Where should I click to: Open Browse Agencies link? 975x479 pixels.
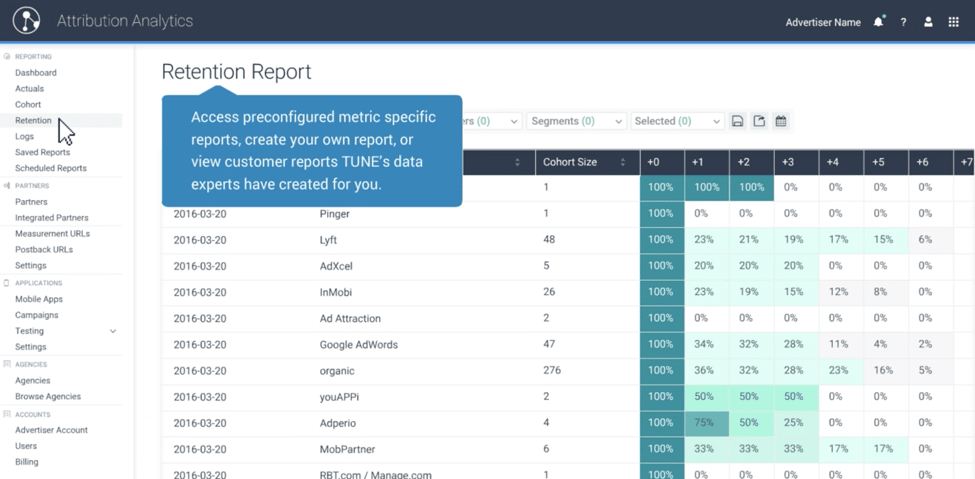point(48,397)
